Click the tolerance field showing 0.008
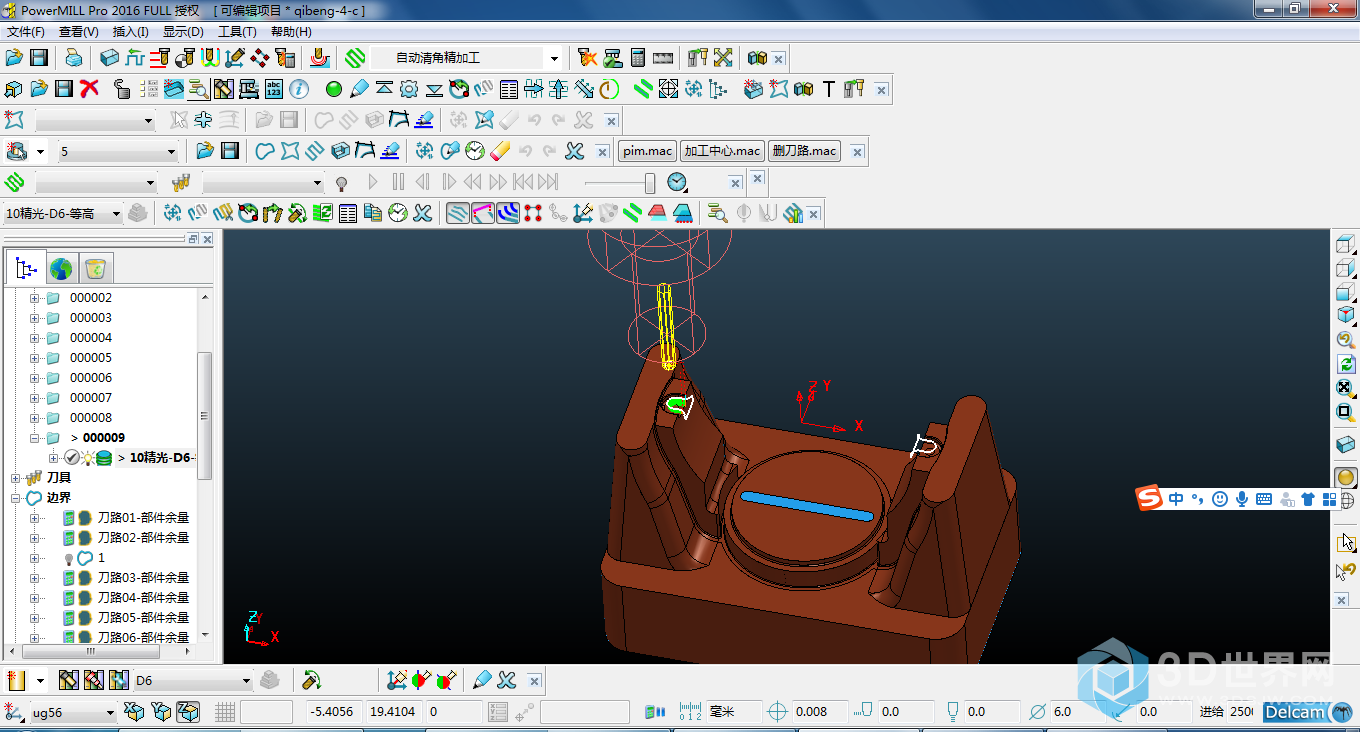Screen dimensions: 1360x732 tap(818, 712)
